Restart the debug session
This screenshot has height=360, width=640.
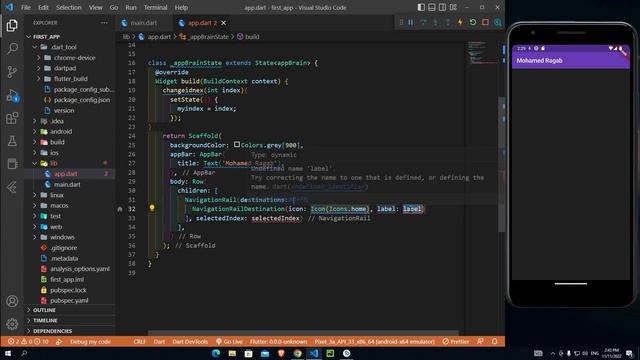pyautogui.click(x=473, y=22)
